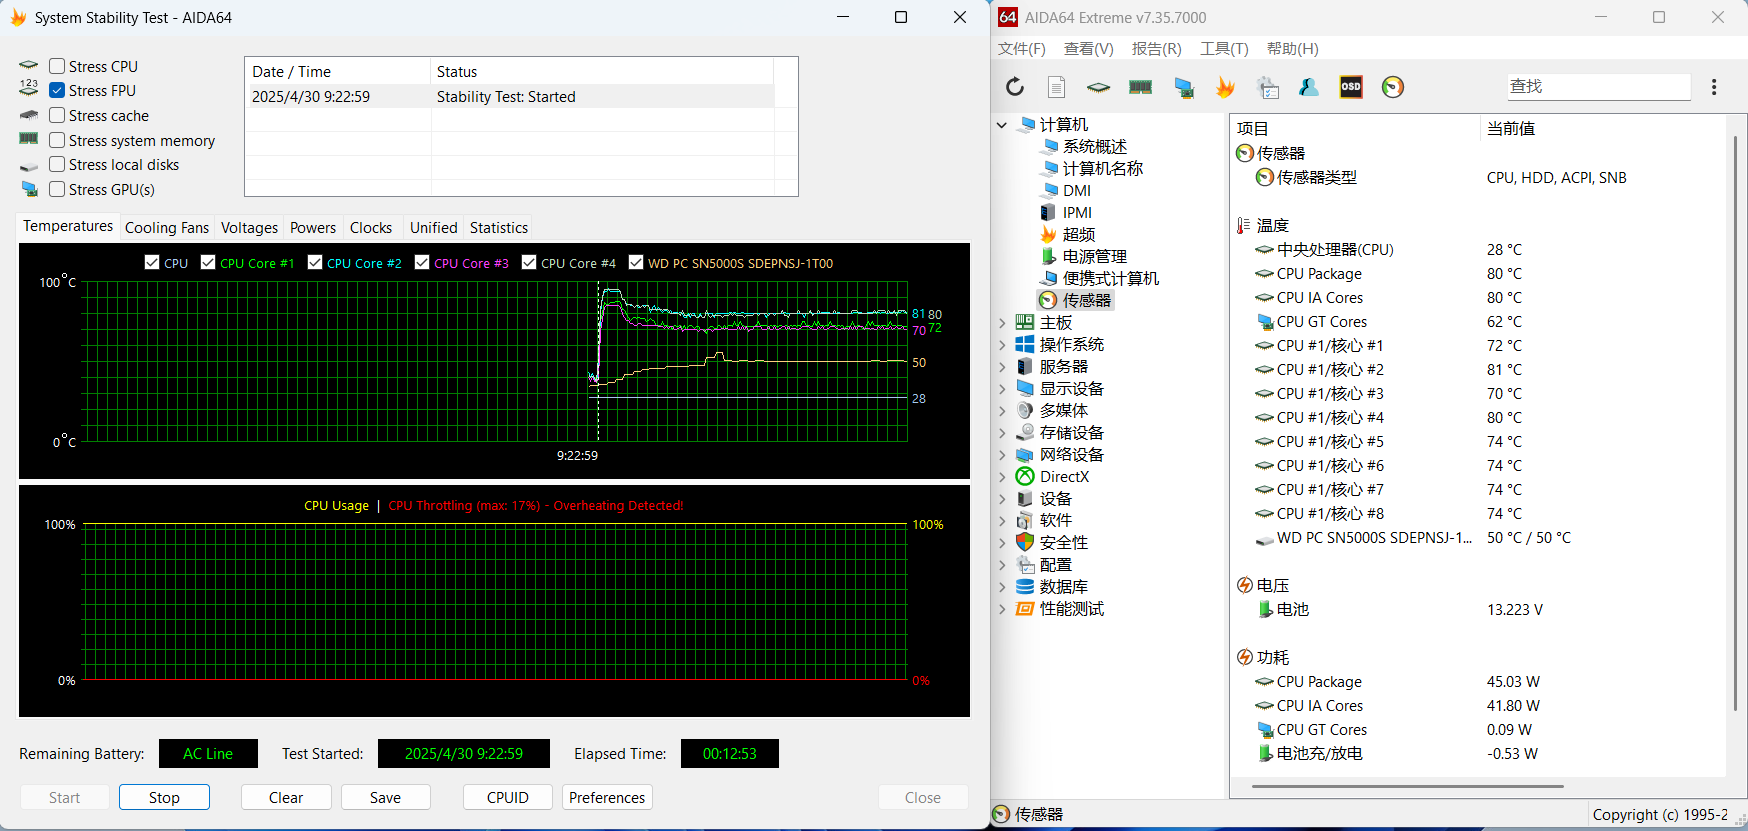Click the memory module benchmark toolbar icon
This screenshot has height=831, width=1748.
(x=1140, y=87)
